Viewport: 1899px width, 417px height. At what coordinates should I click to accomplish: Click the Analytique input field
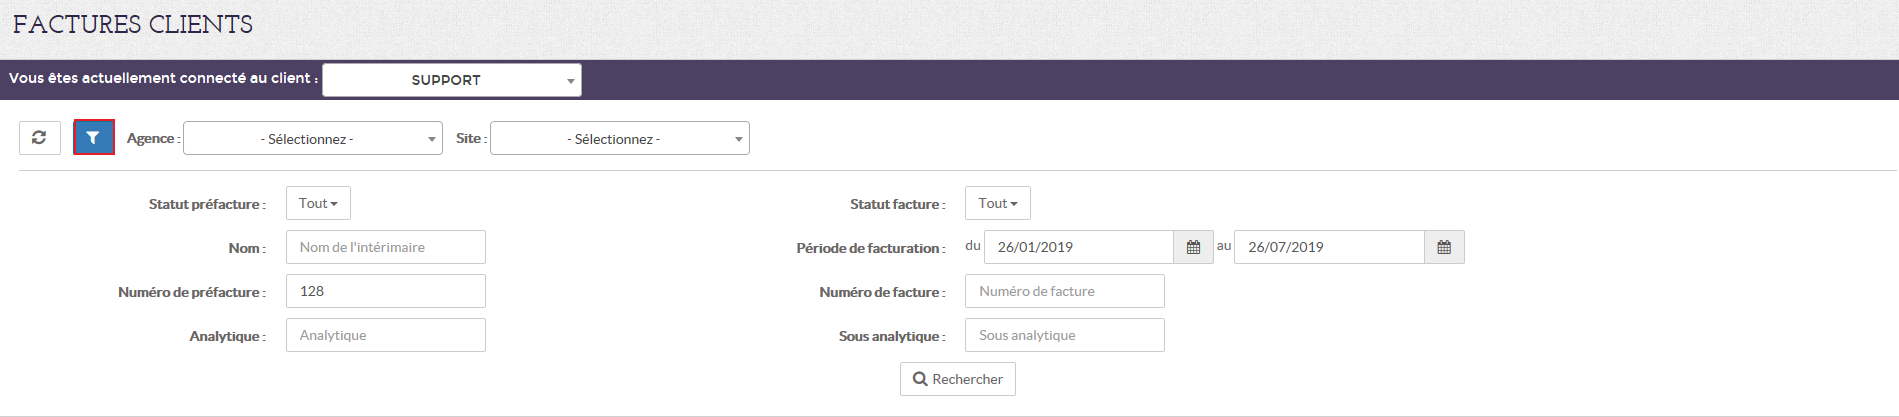pos(386,335)
